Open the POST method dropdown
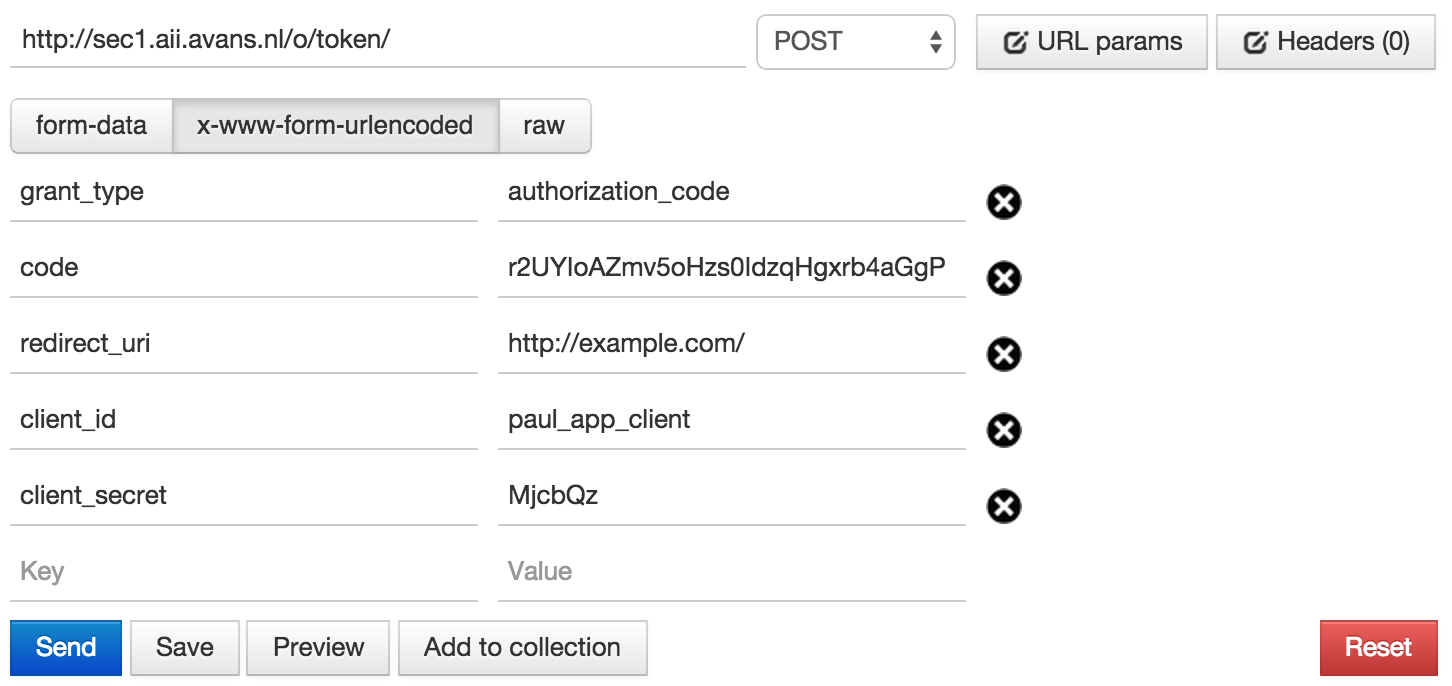 pos(856,42)
